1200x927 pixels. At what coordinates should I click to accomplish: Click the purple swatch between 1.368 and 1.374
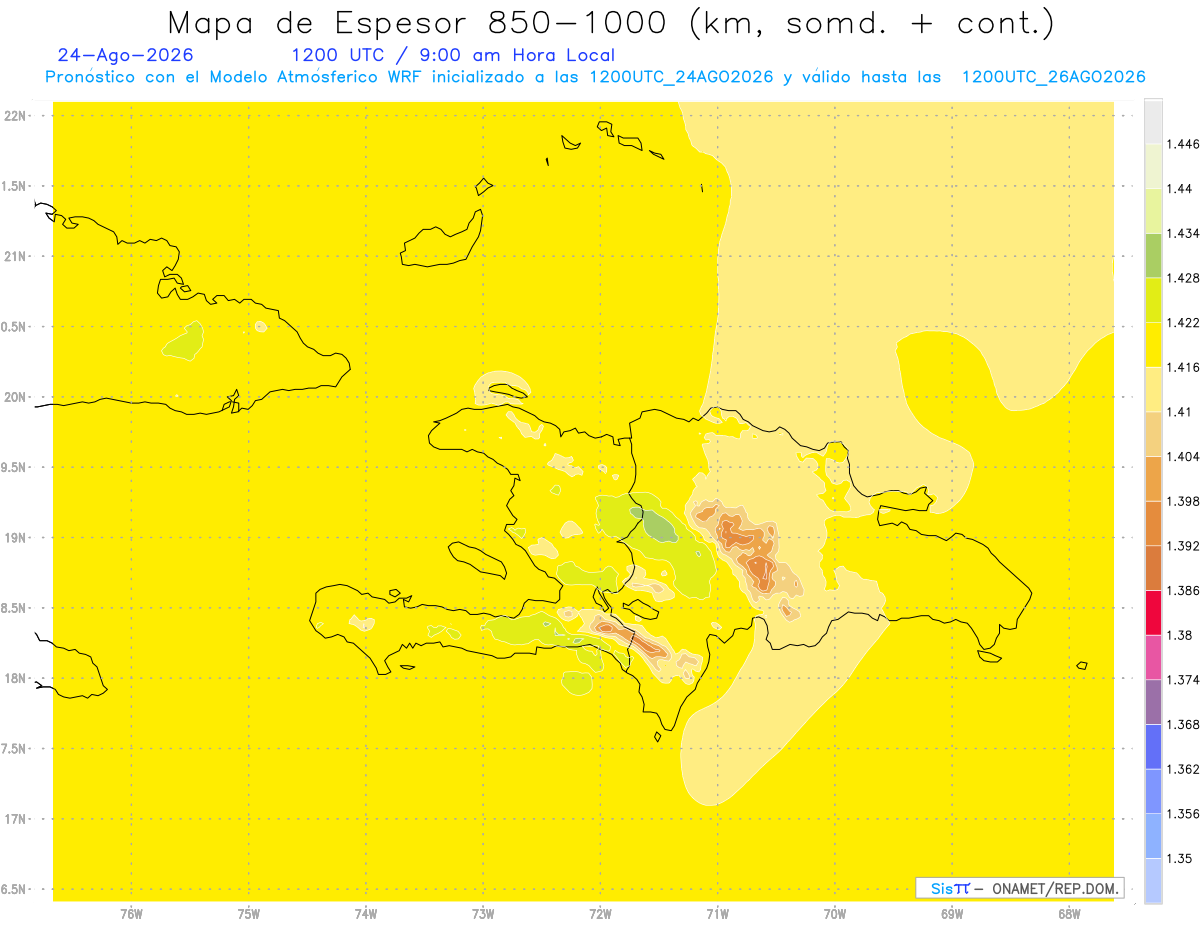pyautogui.click(x=1153, y=702)
